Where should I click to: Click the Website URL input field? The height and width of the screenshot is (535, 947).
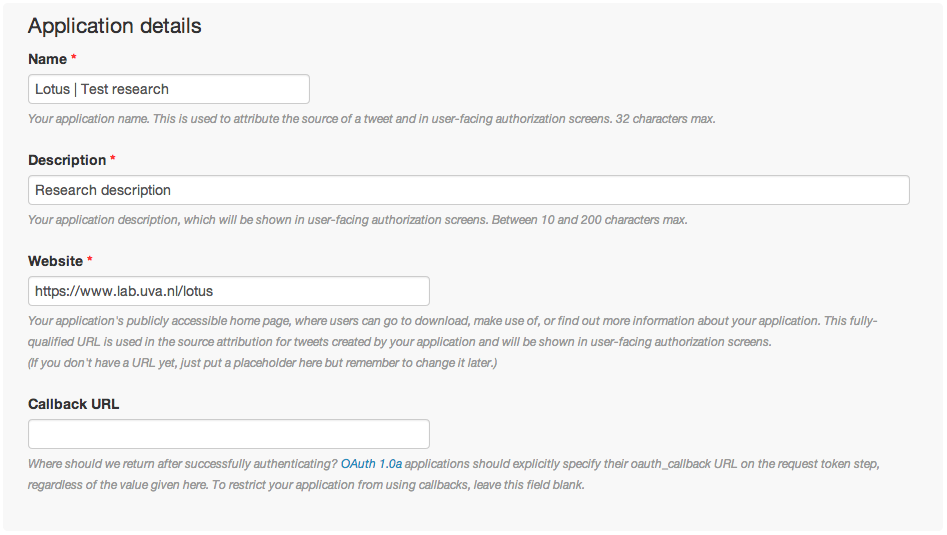pyautogui.click(x=229, y=291)
